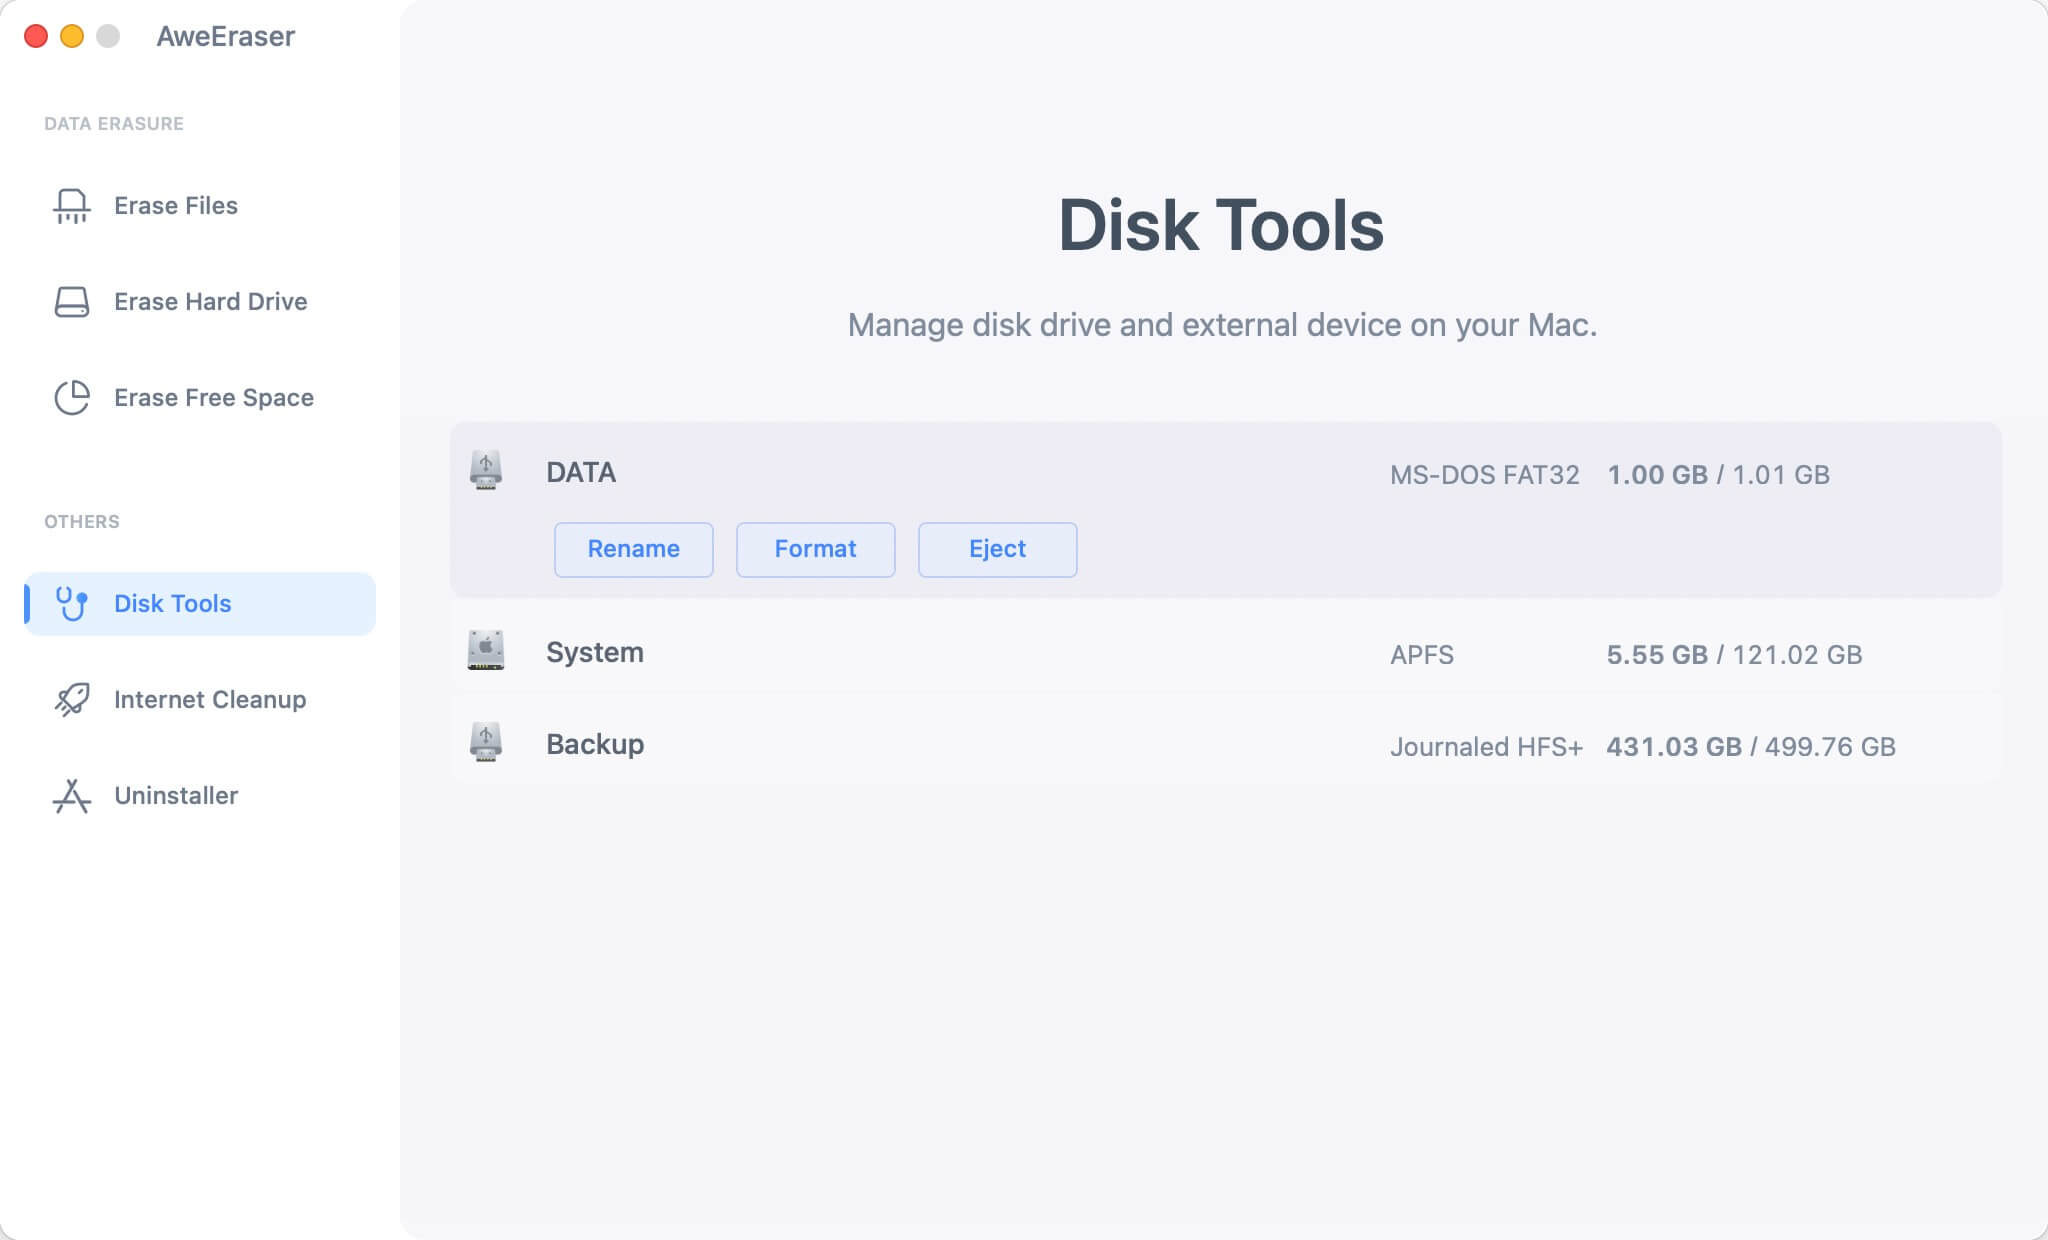Image resolution: width=2048 pixels, height=1240 pixels.
Task: Click the Erase Free Space pie icon
Action: [71, 398]
